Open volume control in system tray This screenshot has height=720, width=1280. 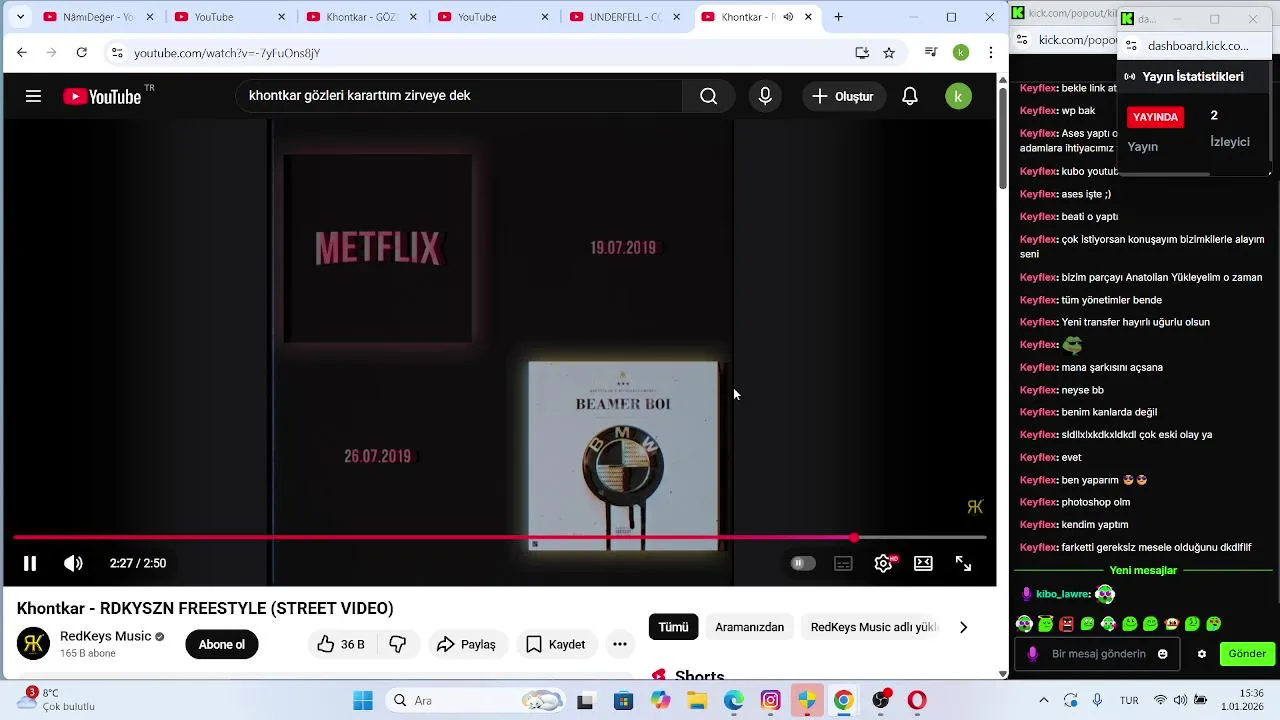[1181, 700]
